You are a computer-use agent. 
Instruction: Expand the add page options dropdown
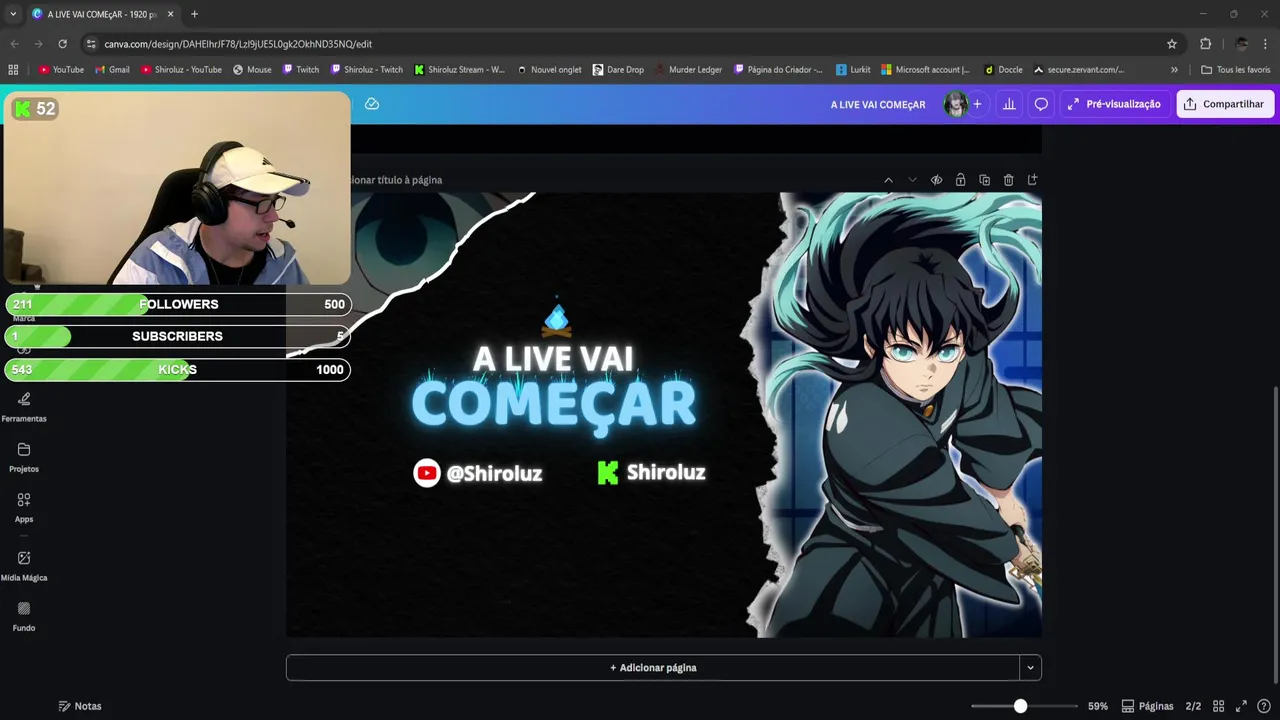click(x=1030, y=668)
